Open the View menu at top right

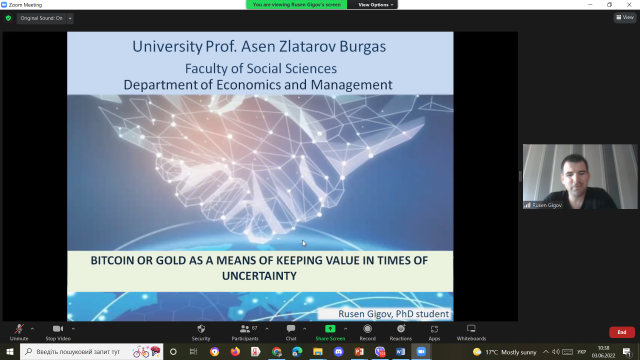[625, 18]
